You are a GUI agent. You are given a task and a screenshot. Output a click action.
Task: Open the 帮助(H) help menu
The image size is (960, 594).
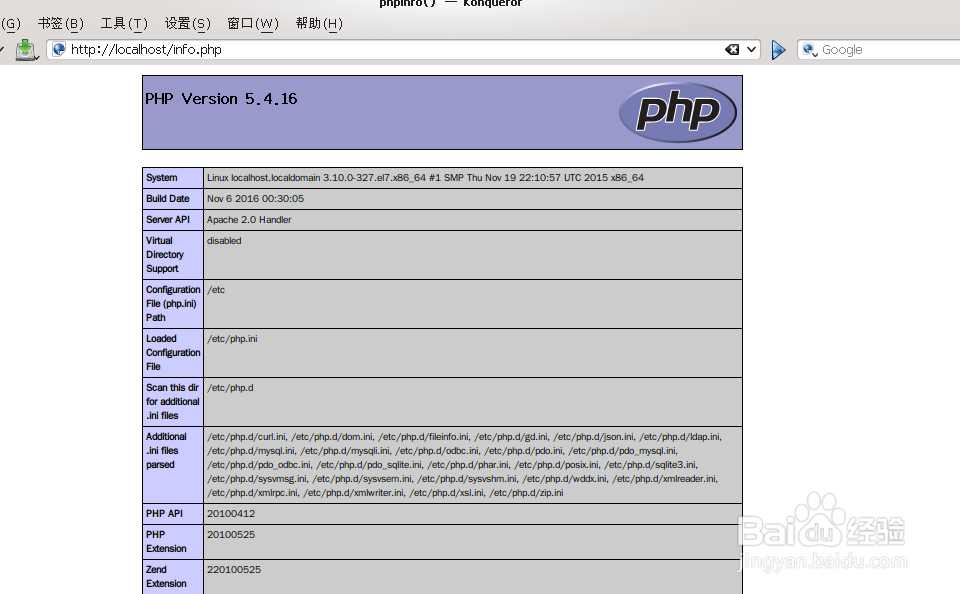[319, 23]
